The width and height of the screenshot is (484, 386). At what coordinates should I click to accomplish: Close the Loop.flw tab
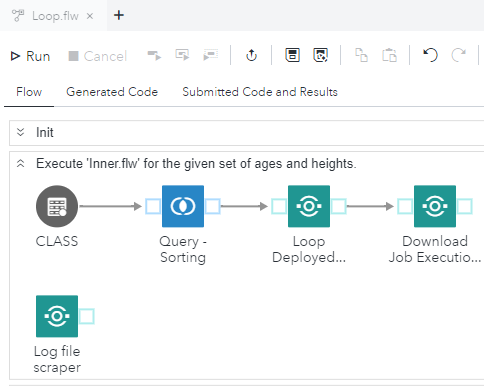click(x=90, y=16)
